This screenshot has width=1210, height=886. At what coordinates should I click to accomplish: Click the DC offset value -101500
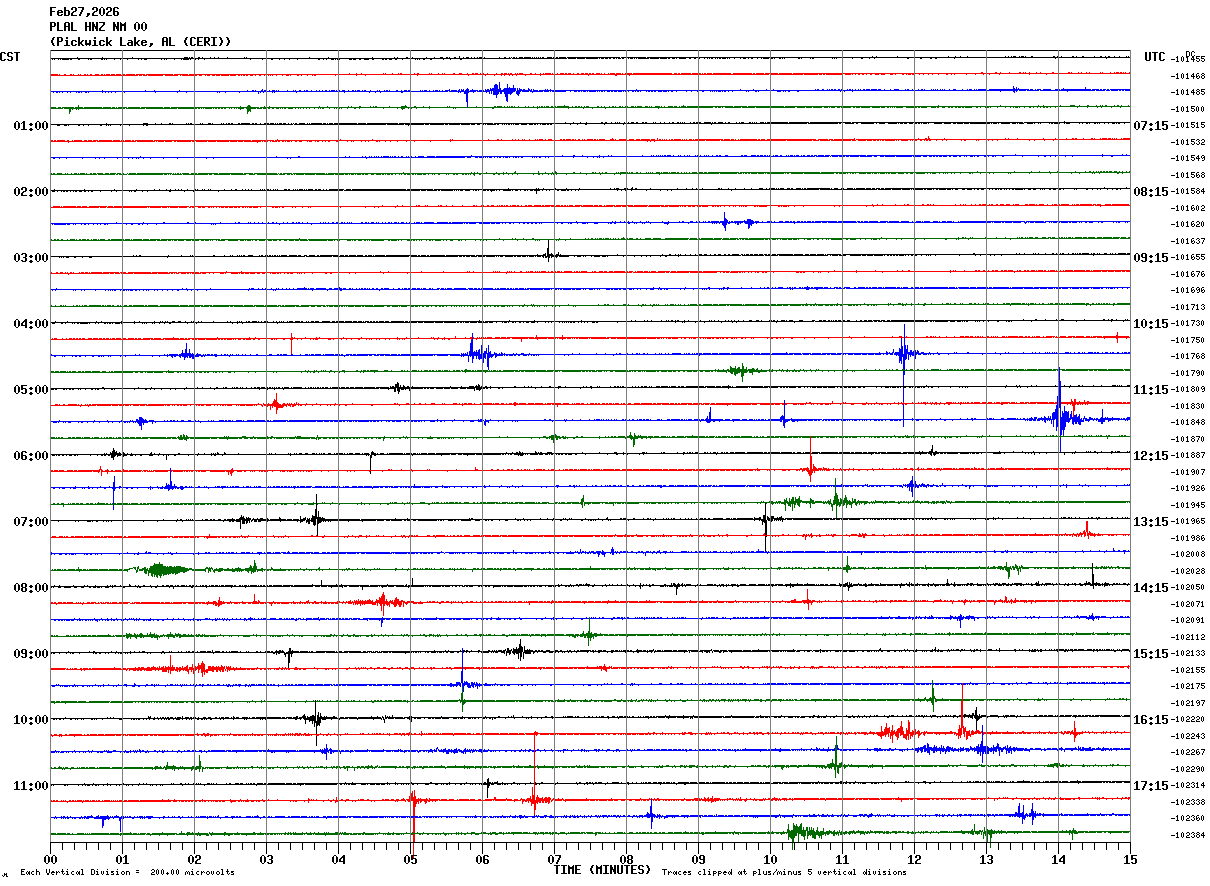1187,109
